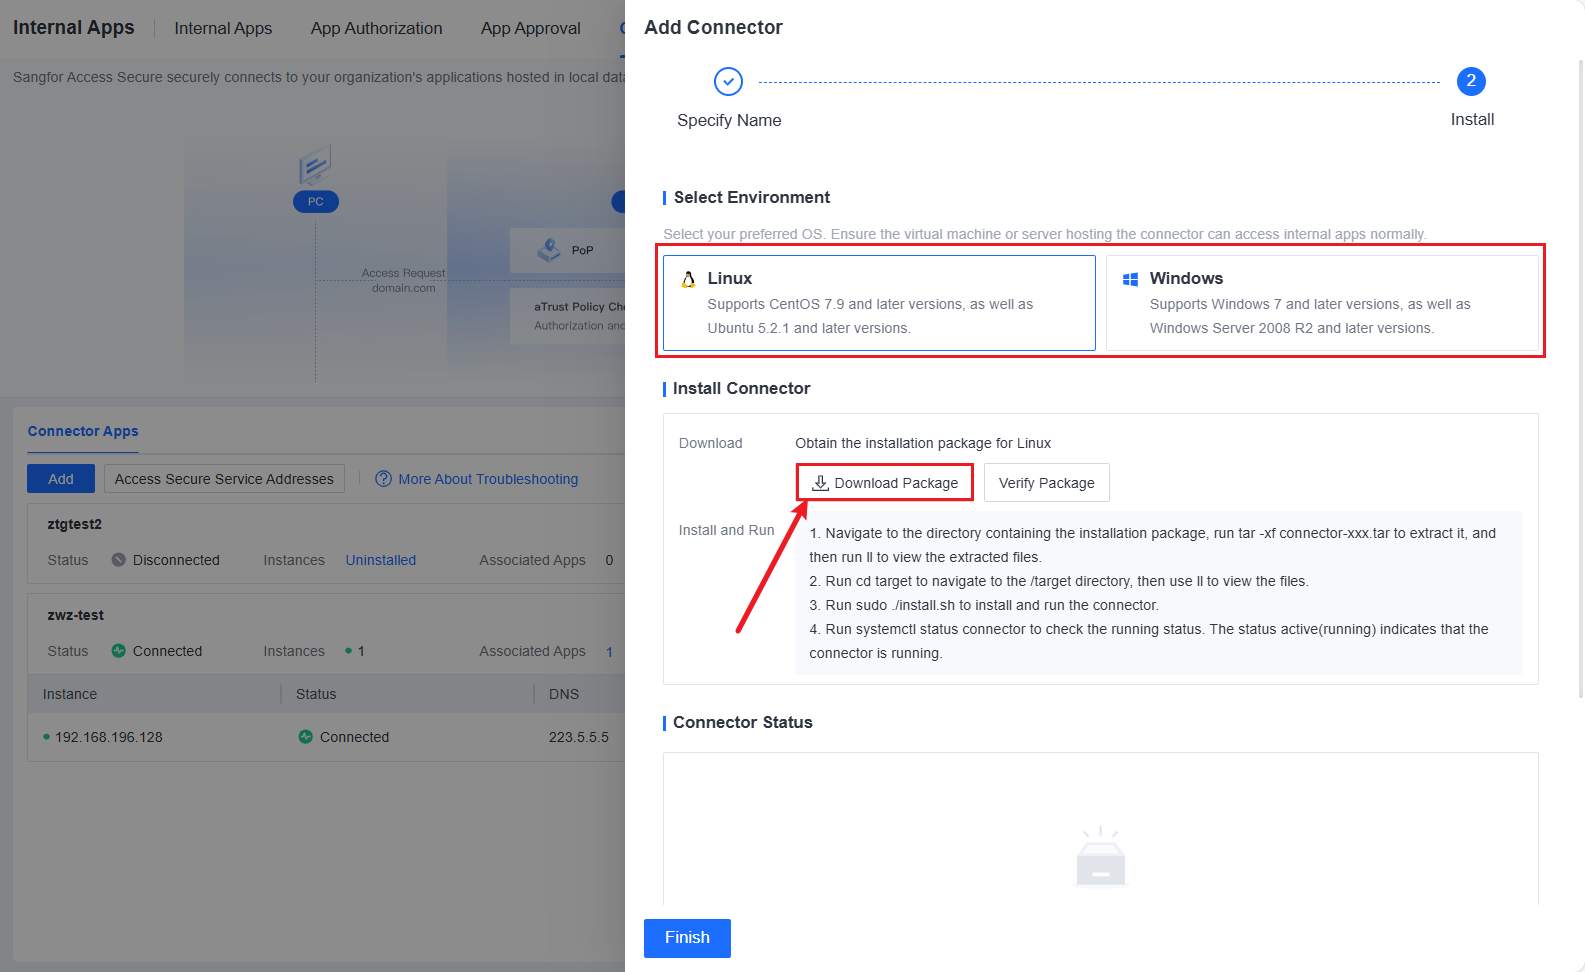Click the Instance column header
The height and width of the screenshot is (972, 1585).
tap(70, 694)
